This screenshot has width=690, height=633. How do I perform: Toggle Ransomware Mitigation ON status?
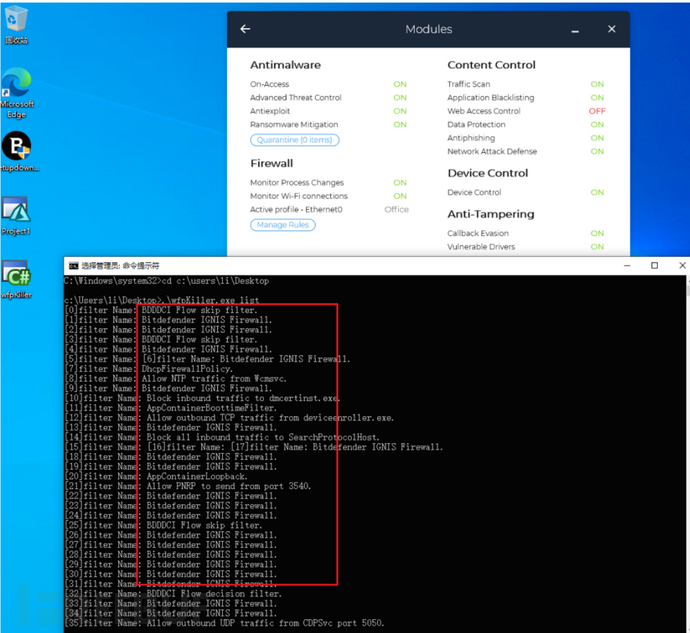400,125
